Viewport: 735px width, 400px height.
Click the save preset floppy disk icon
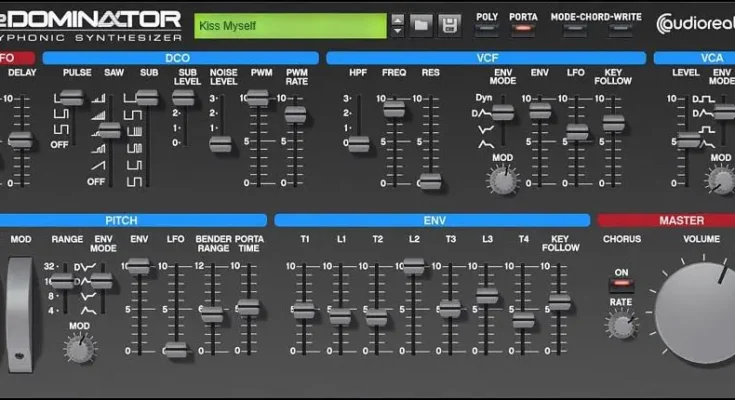(x=450, y=23)
